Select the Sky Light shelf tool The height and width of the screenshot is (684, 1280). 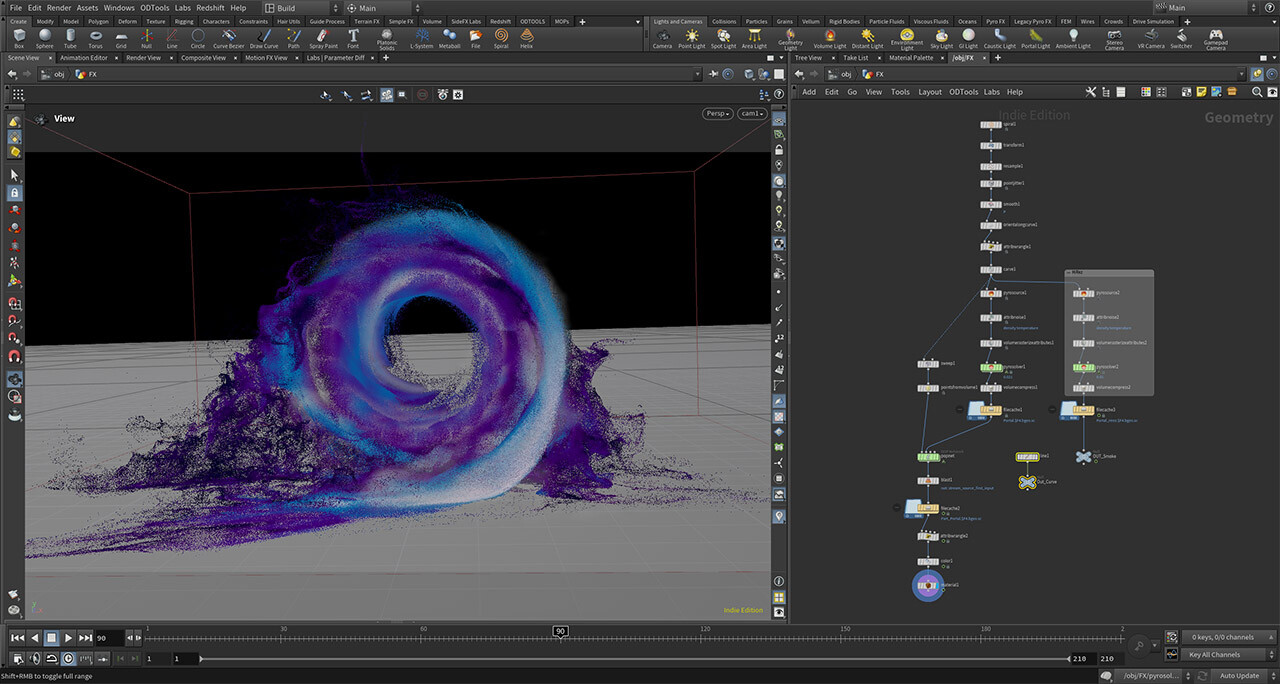pos(940,37)
